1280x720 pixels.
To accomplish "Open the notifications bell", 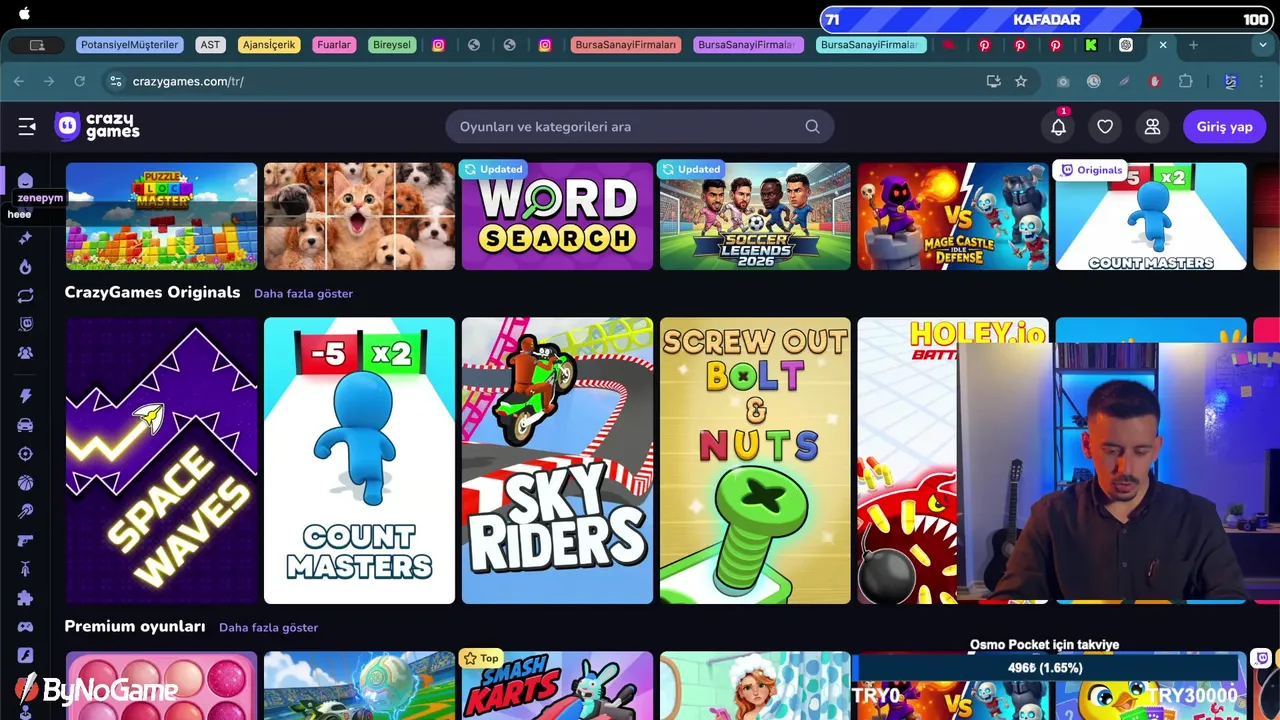I will point(1058,127).
